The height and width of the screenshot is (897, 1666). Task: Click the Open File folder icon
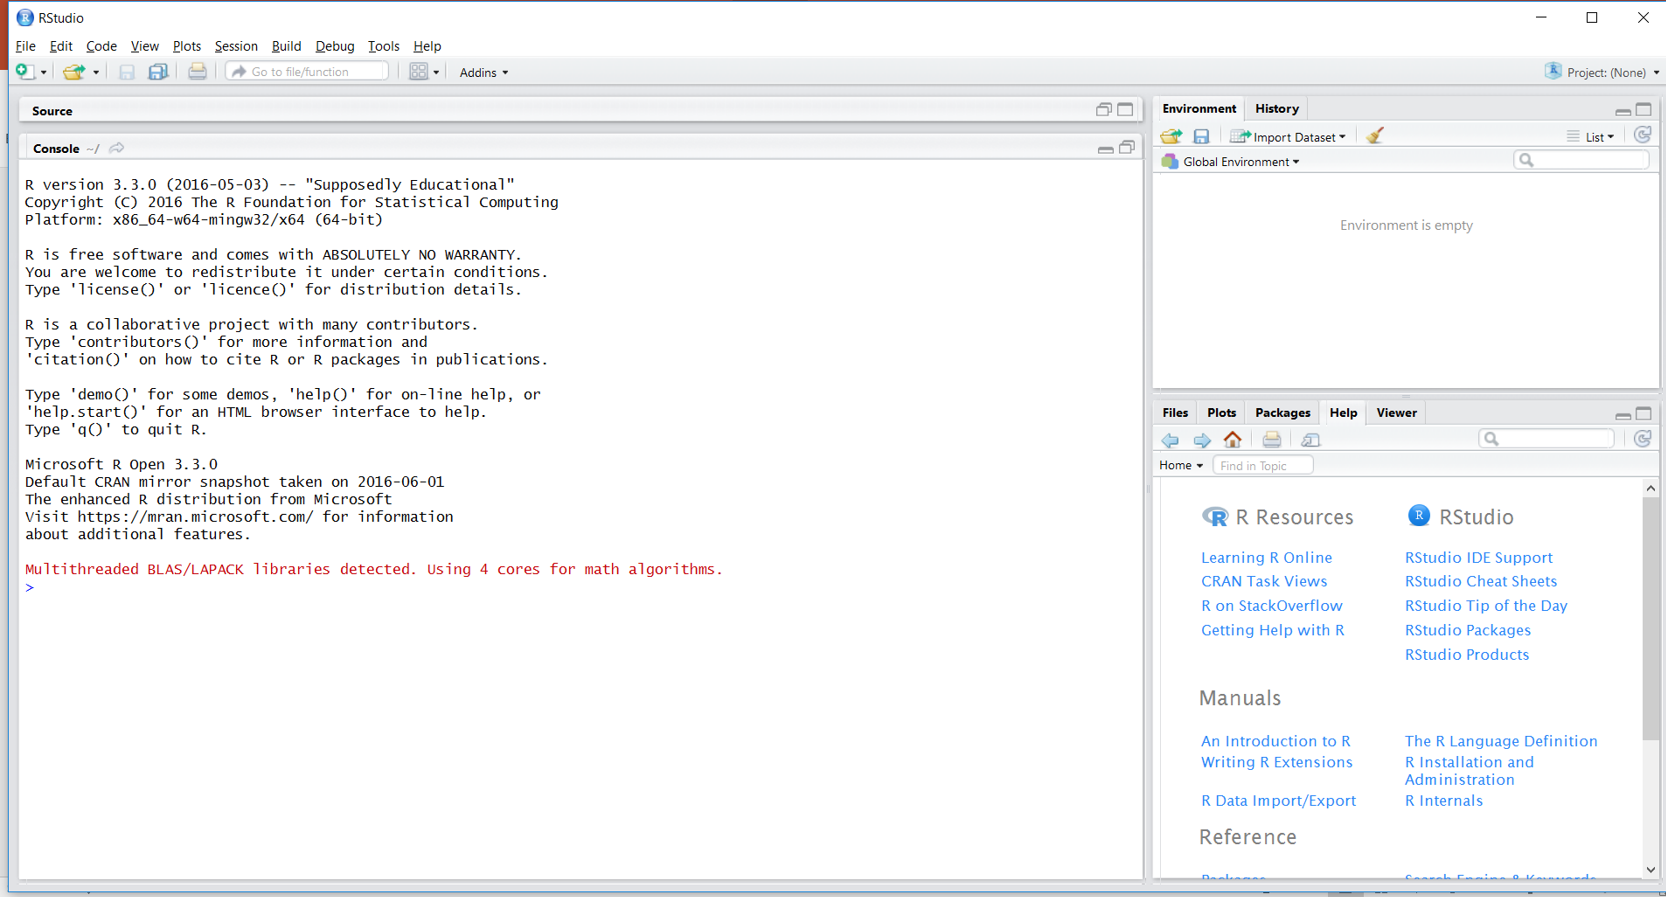coord(73,72)
